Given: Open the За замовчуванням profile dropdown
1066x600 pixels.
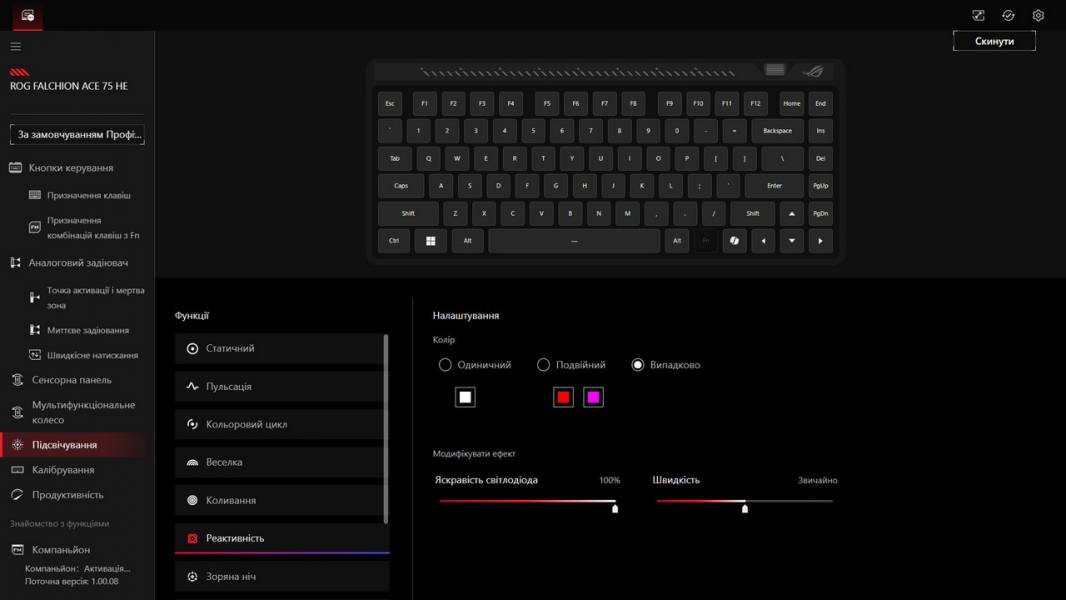Looking at the screenshot, I should pos(77,134).
